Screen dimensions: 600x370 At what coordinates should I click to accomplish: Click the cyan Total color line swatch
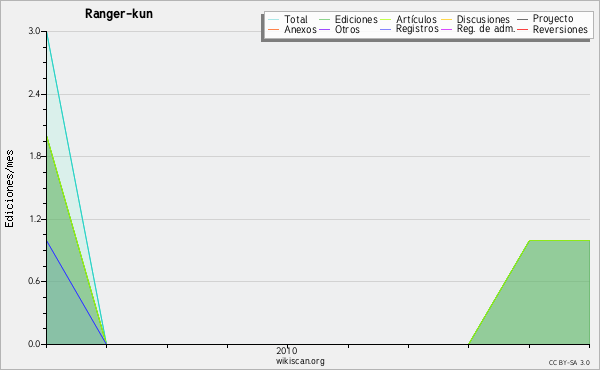coord(274,19)
